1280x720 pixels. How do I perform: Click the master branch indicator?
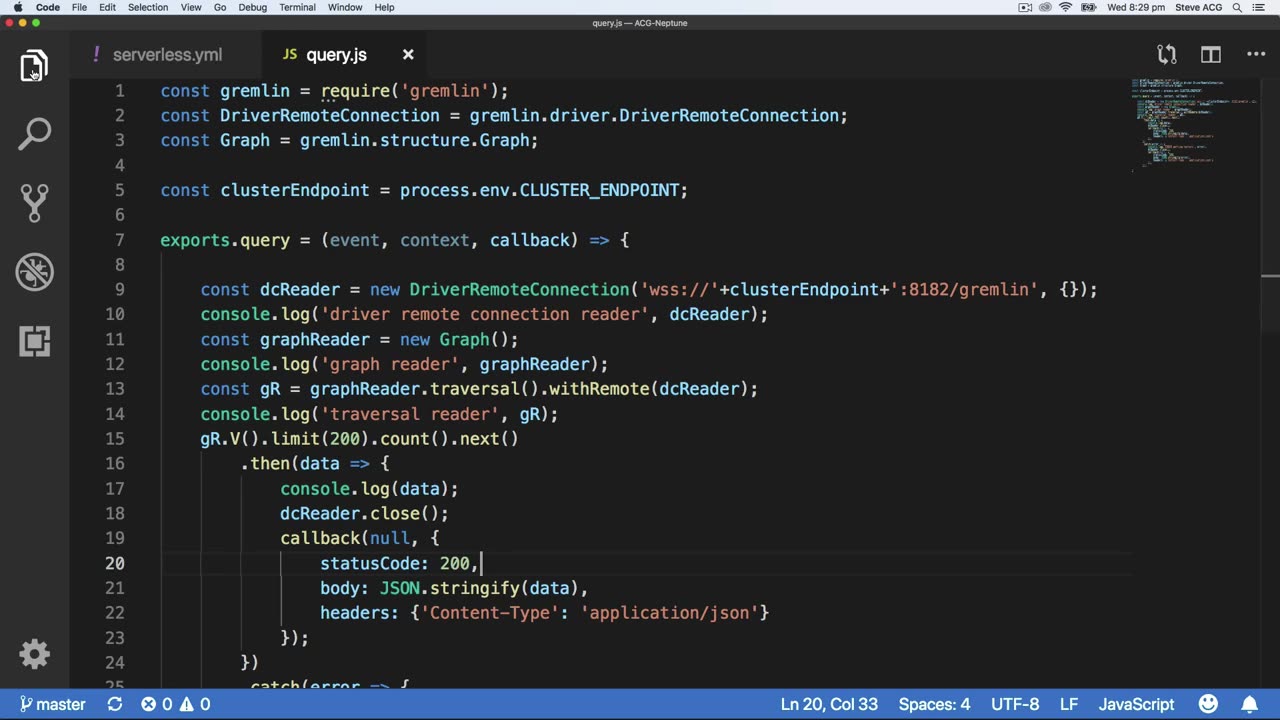pyautogui.click(x=52, y=704)
